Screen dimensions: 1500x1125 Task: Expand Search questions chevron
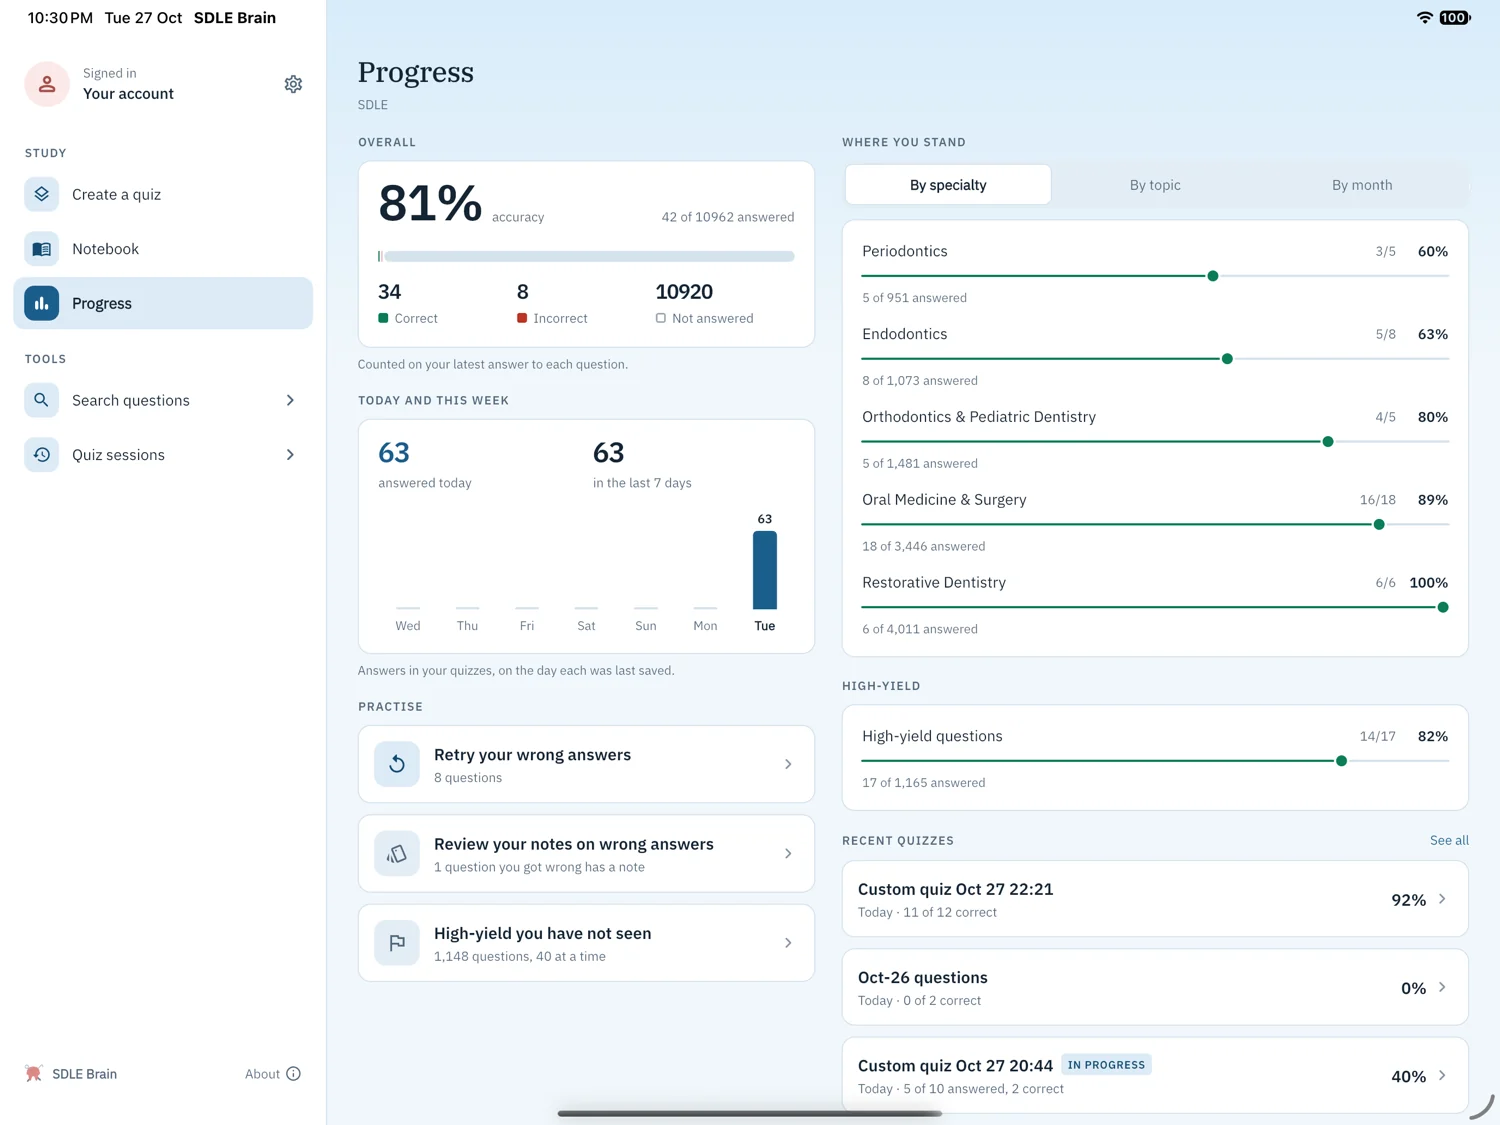point(290,400)
